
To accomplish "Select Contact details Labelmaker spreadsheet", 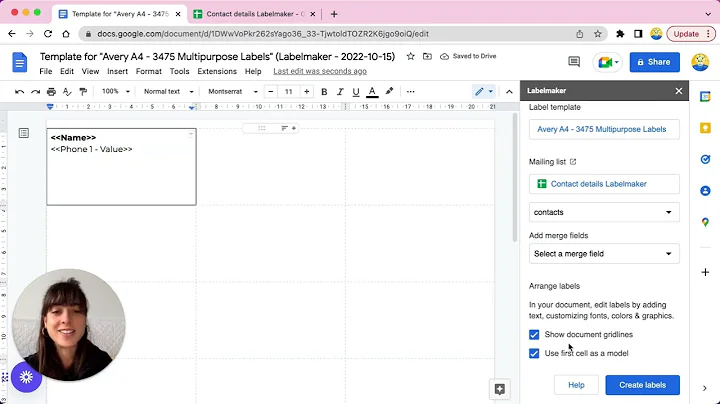I will tap(604, 184).
